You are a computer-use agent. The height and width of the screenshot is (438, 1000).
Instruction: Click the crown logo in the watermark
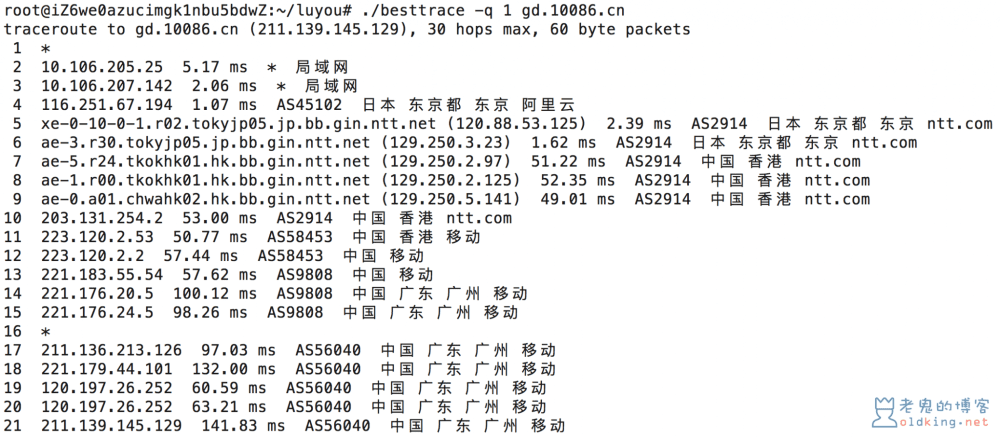coord(885,412)
